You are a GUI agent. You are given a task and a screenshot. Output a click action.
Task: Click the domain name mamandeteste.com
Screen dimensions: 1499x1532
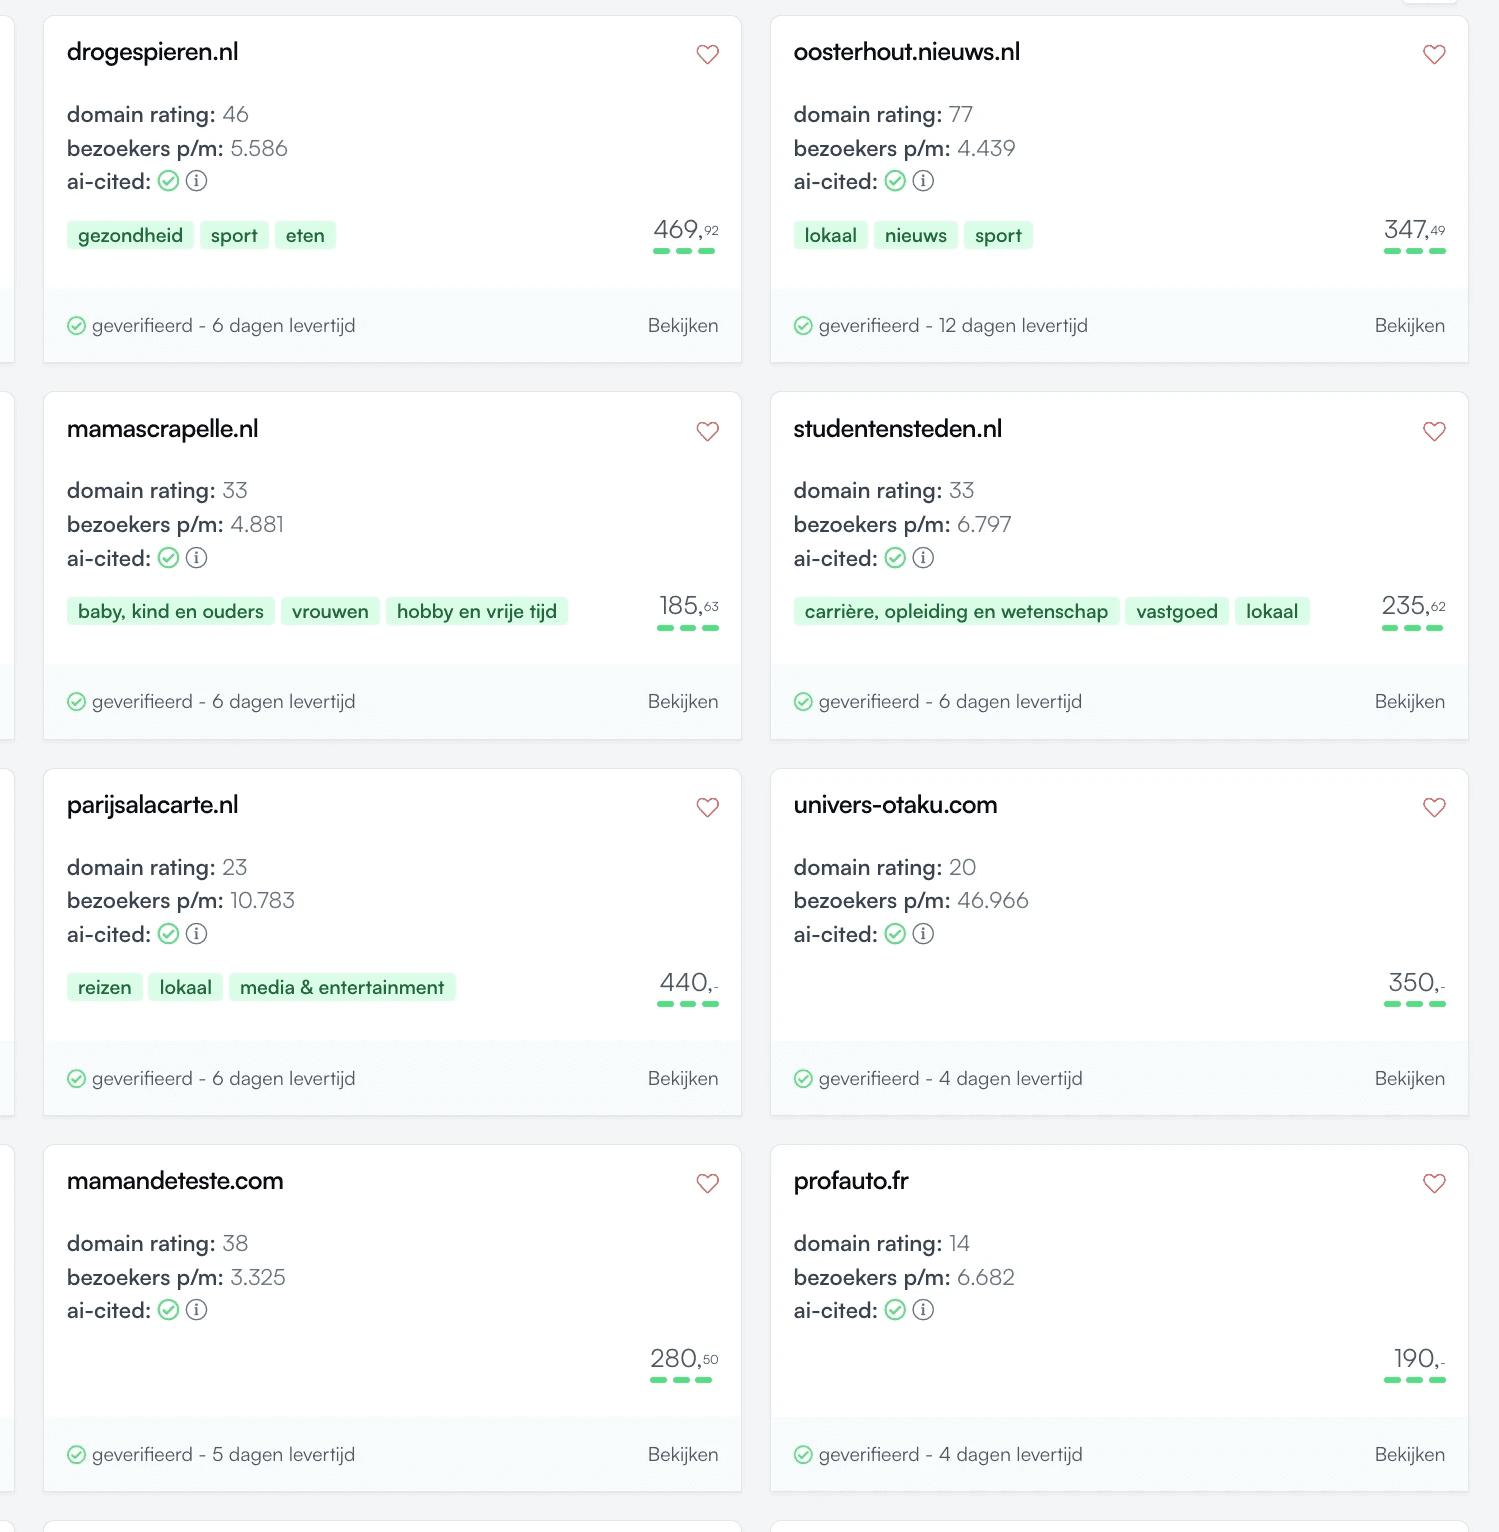click(x=175, y=1181)
